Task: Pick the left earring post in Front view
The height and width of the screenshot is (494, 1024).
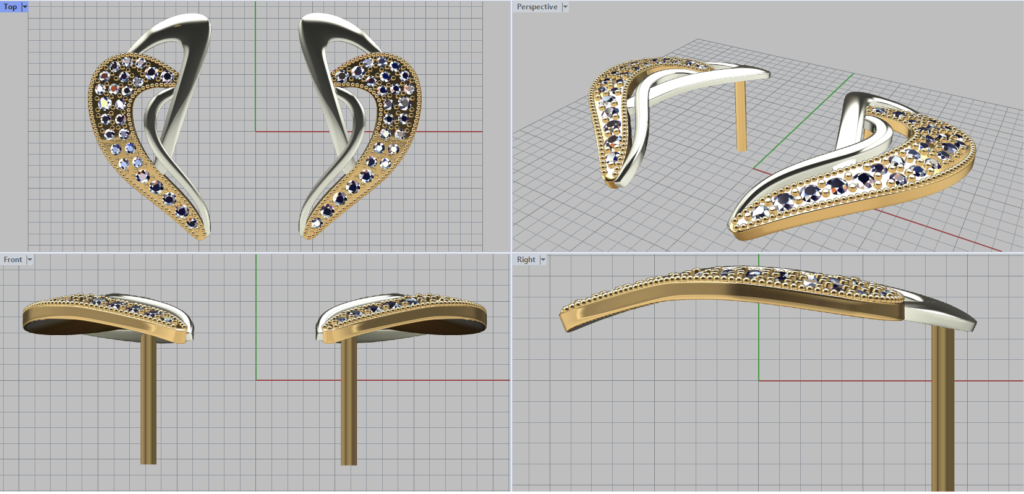Action: (x=148, y=400)
